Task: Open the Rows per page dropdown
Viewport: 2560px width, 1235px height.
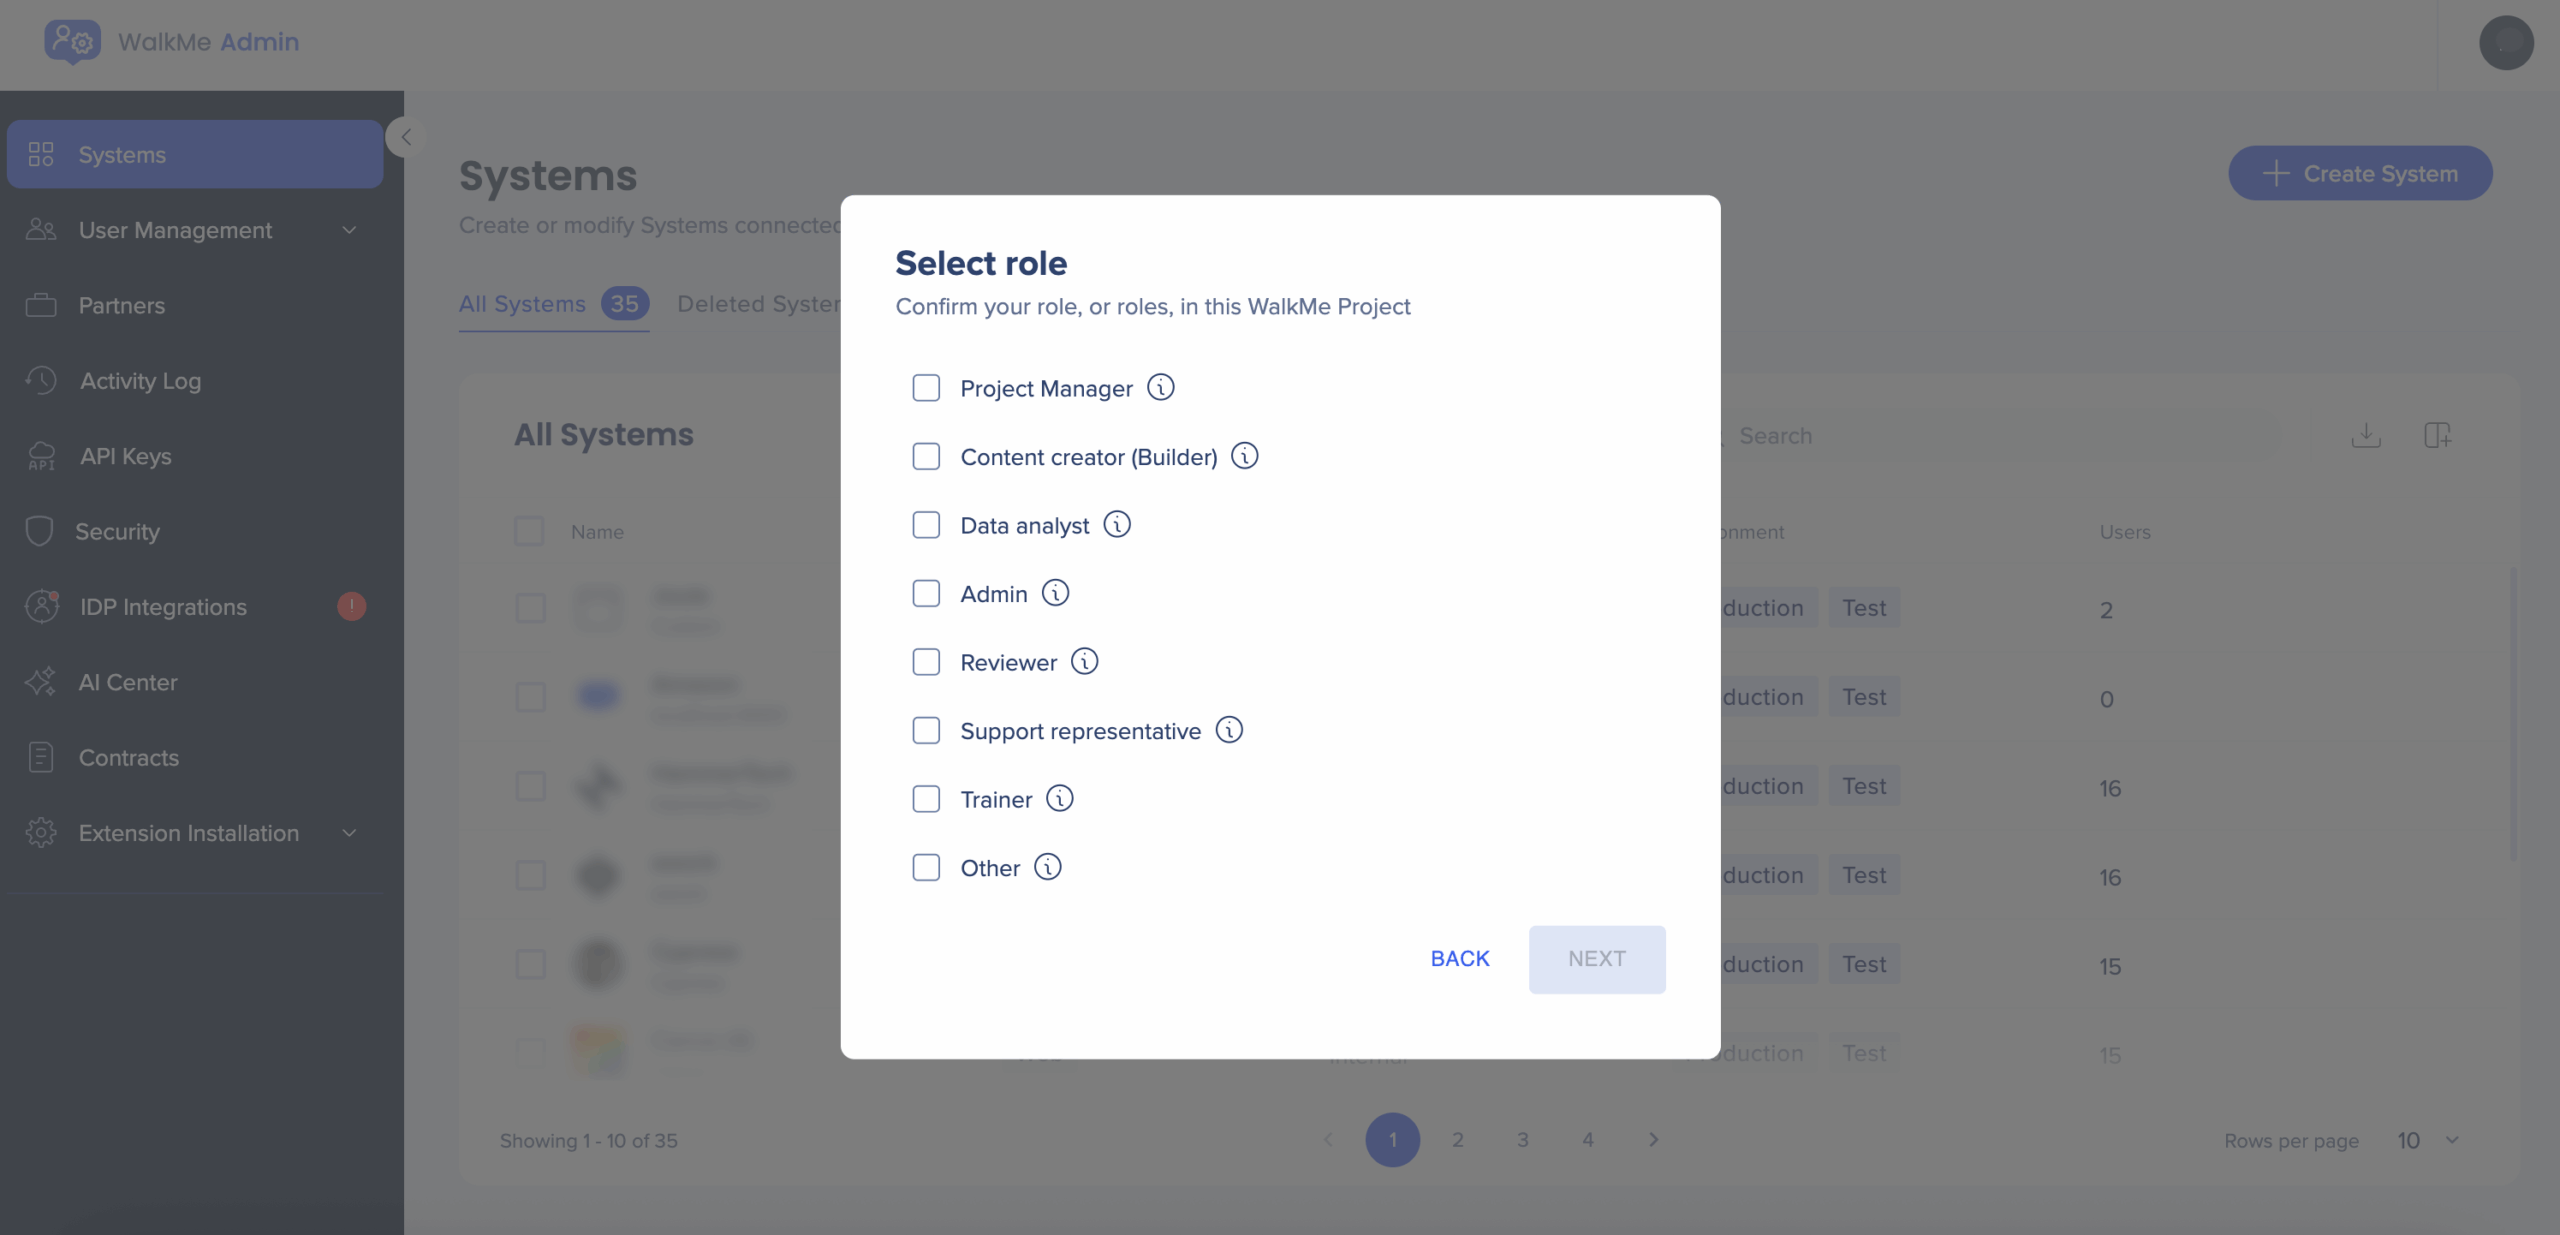Action: point(2428,1140)
